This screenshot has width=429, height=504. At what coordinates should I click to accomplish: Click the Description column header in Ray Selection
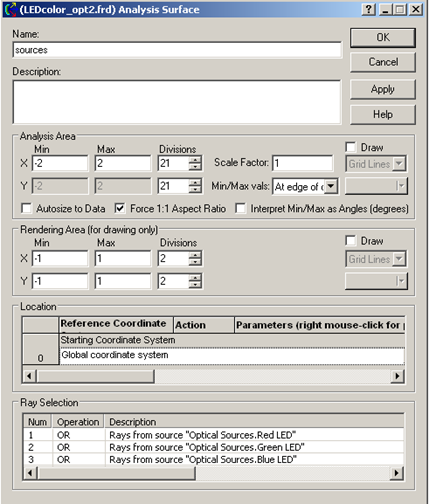pyautogui.click(x=254, y=422)
